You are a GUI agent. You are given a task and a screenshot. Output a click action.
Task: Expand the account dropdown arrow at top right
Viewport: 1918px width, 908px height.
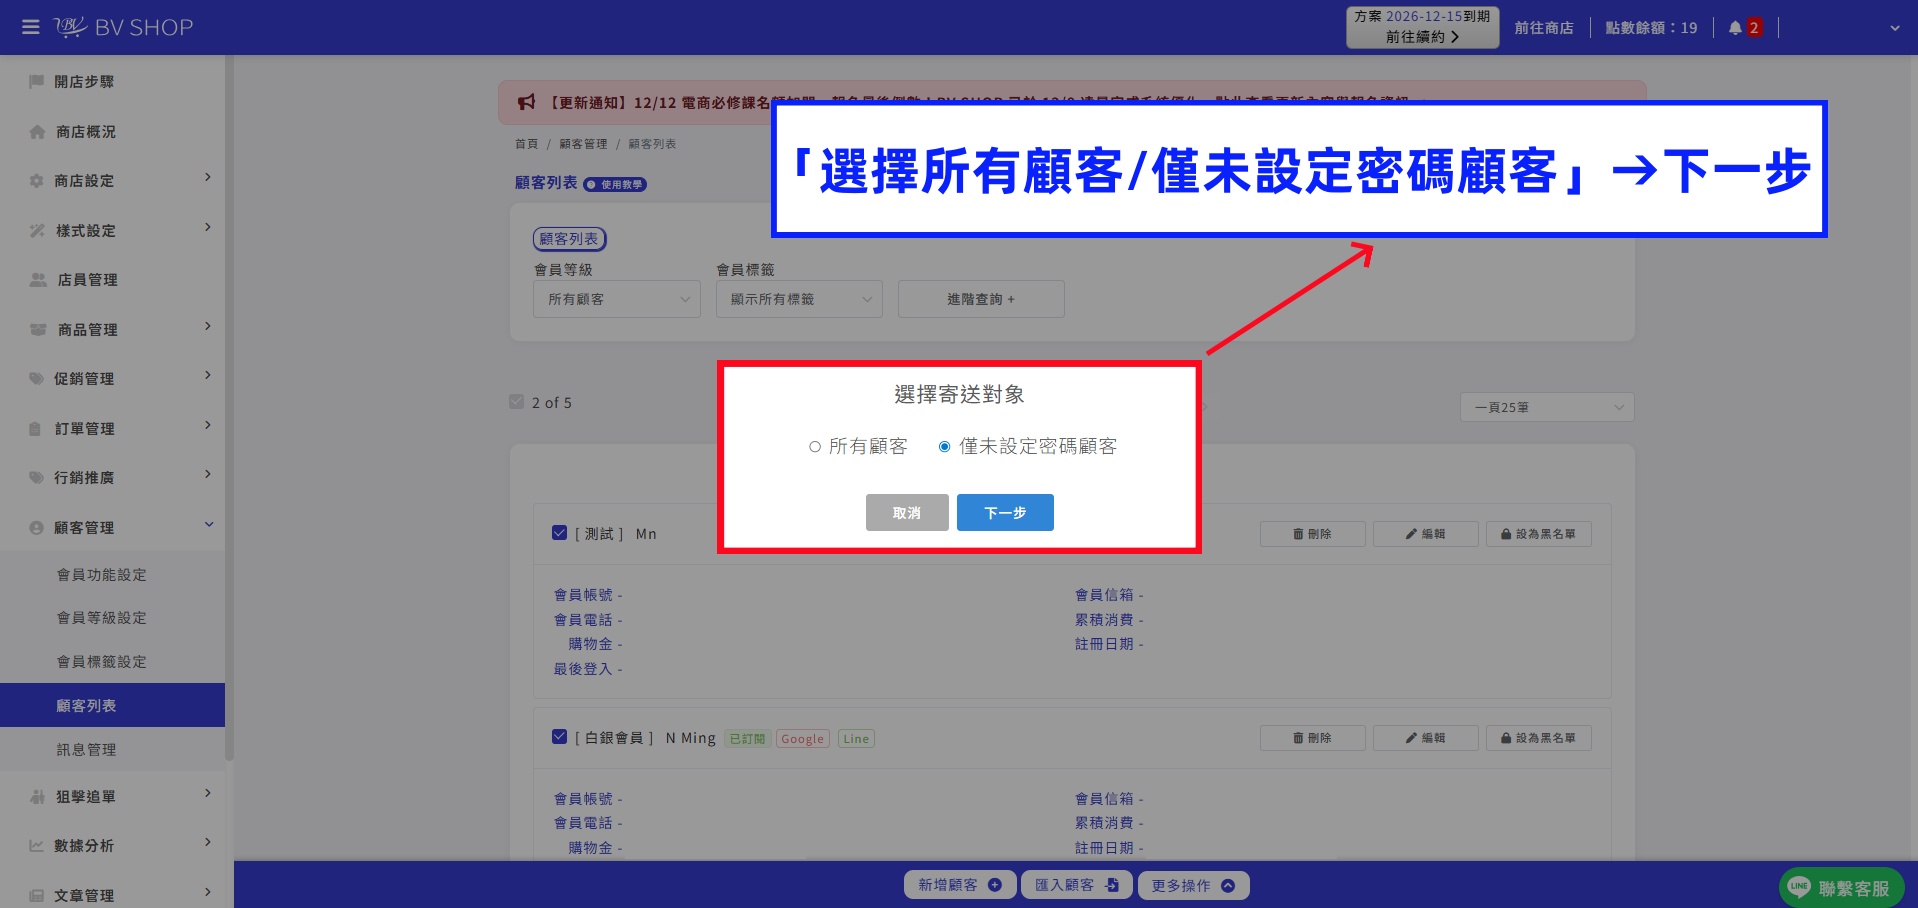pos(1894,28)
